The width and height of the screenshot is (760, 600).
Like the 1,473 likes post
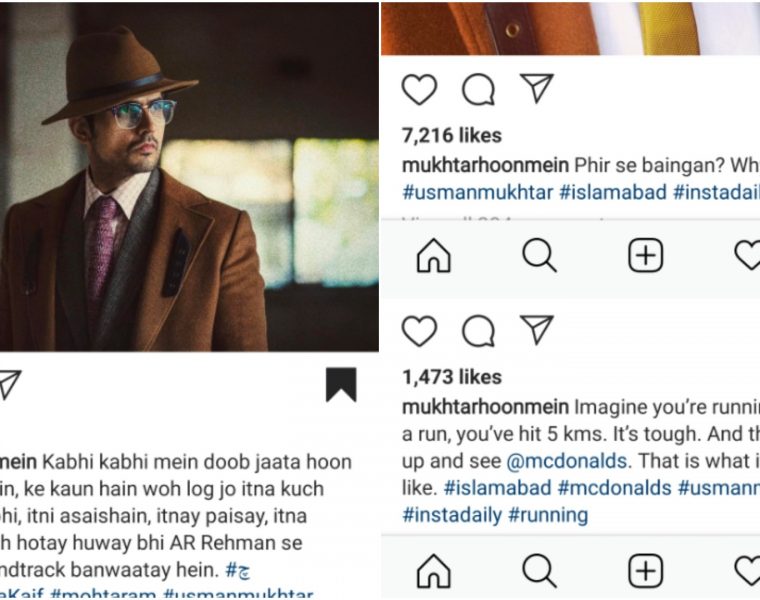[x=419, y=331]
